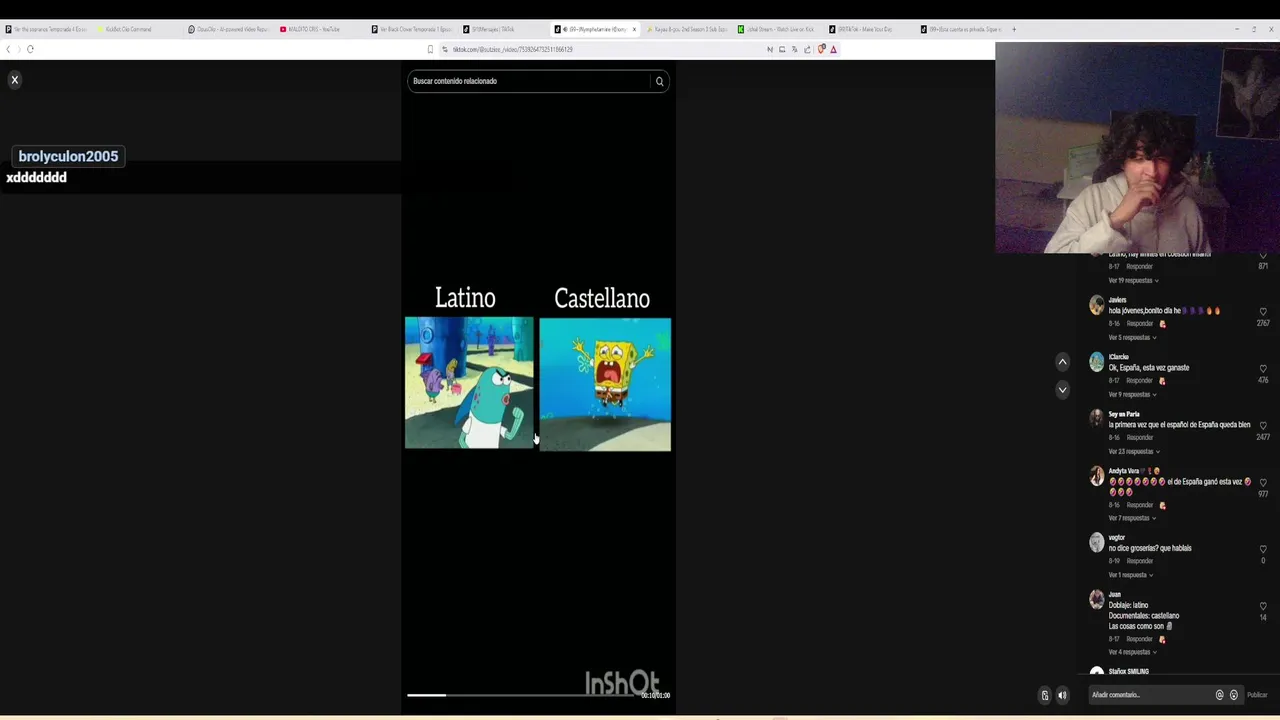Post the comment with Publicar
This screenshot has width=1280, height=720.
[x=1257, y=695]
